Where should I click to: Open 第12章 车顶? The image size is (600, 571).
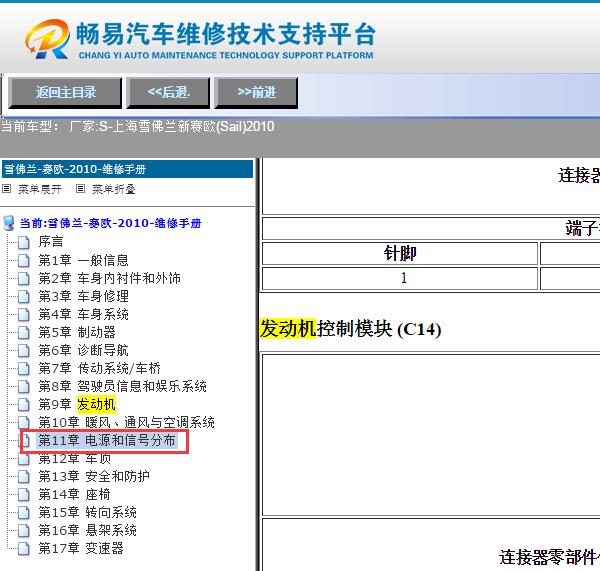(75, 458)
